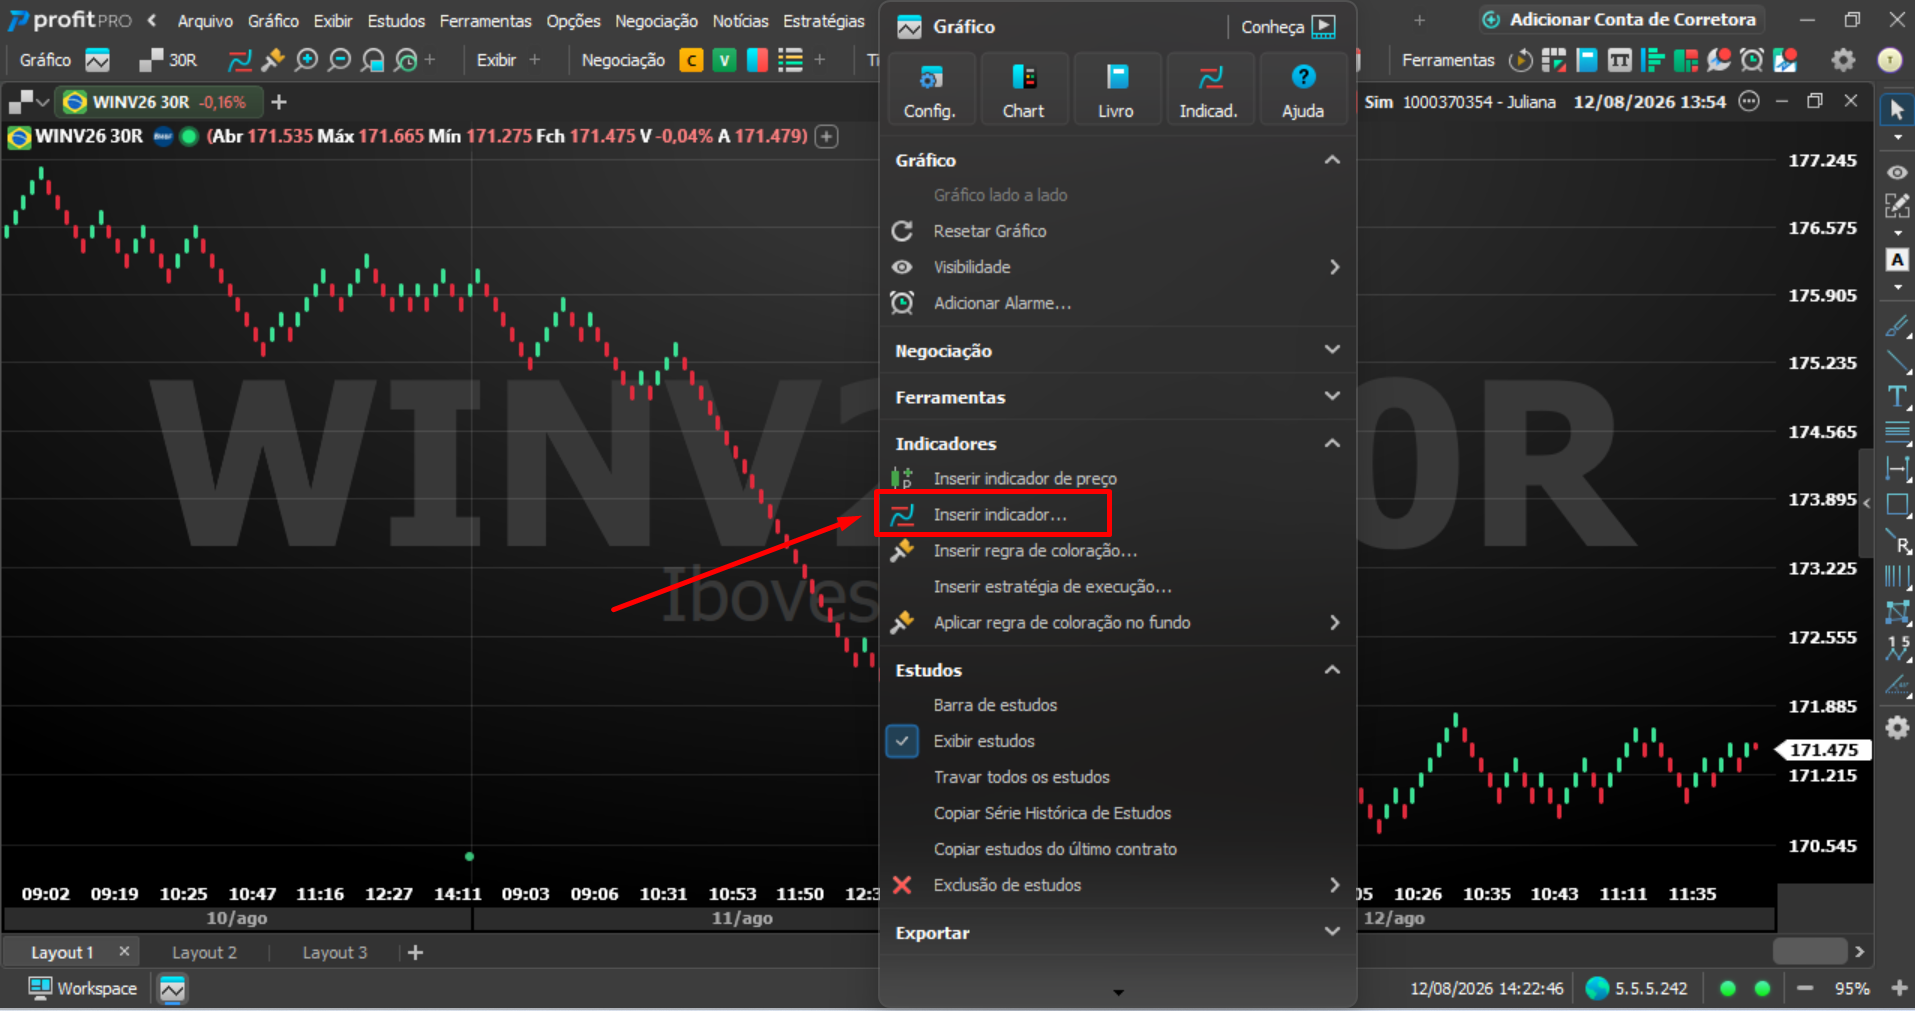This screenshot has height=1011, width=1915.
Task: Toggle the Exibir estudos checkbox
Action: pyautogui.click(x=902, y=741)
